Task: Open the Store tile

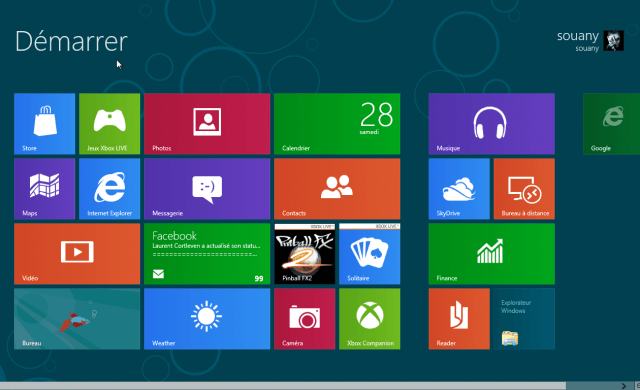Action: tap(44, 124)
